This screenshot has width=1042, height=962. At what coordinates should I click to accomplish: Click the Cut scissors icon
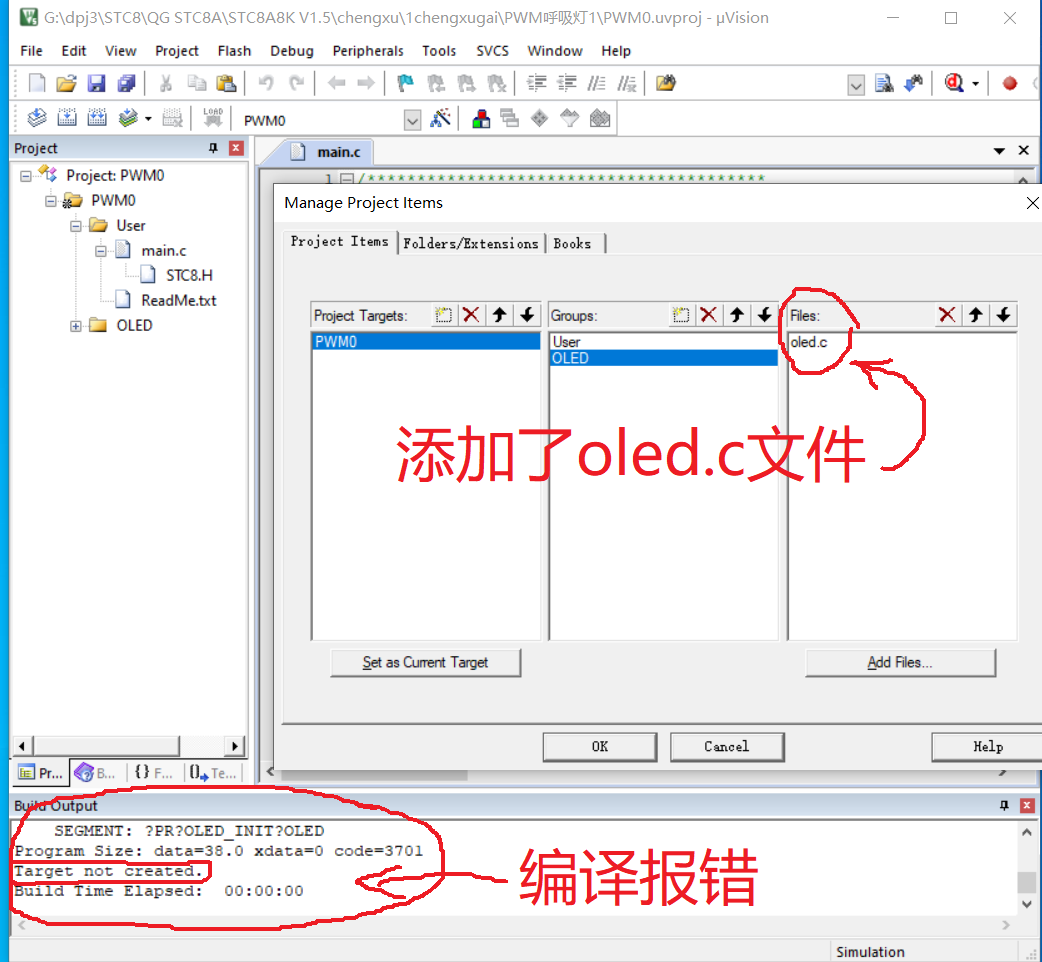click(166, 83)
